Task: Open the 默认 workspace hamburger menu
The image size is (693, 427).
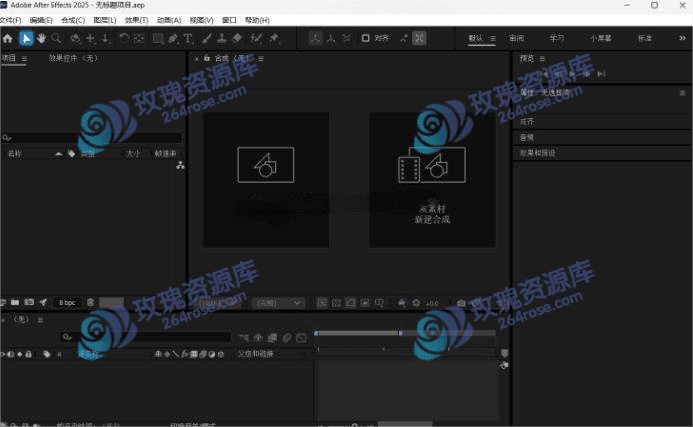Action: coord(493,38)
